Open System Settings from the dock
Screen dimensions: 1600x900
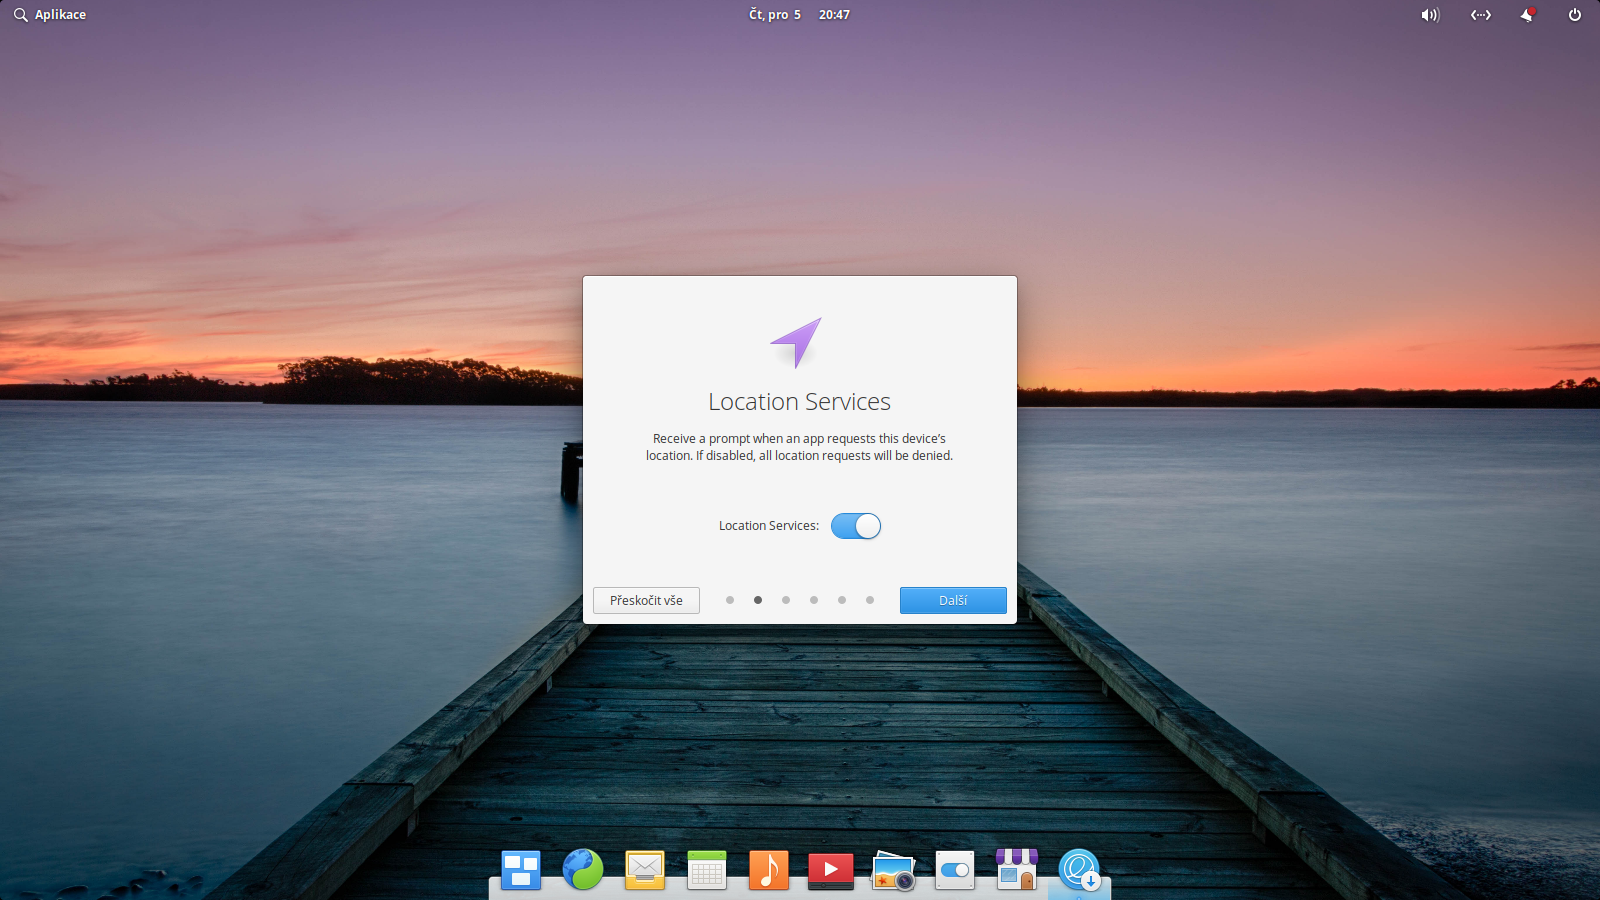(955, 871)
